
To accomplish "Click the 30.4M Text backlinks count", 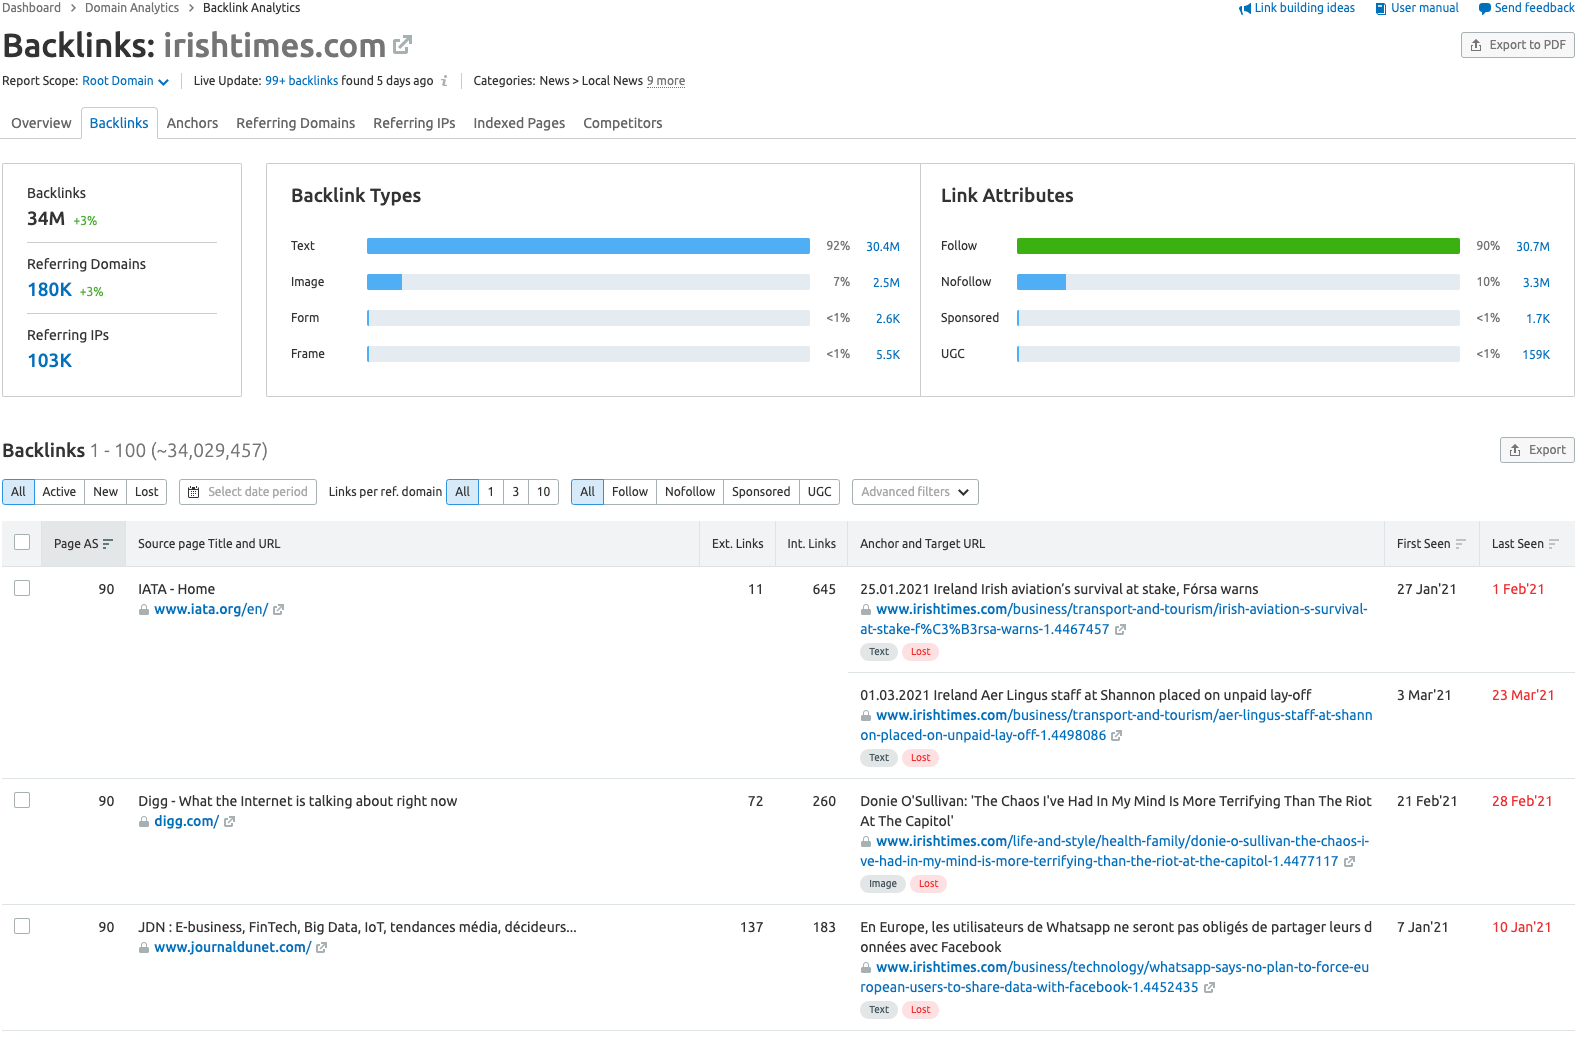I will (883, 247).
